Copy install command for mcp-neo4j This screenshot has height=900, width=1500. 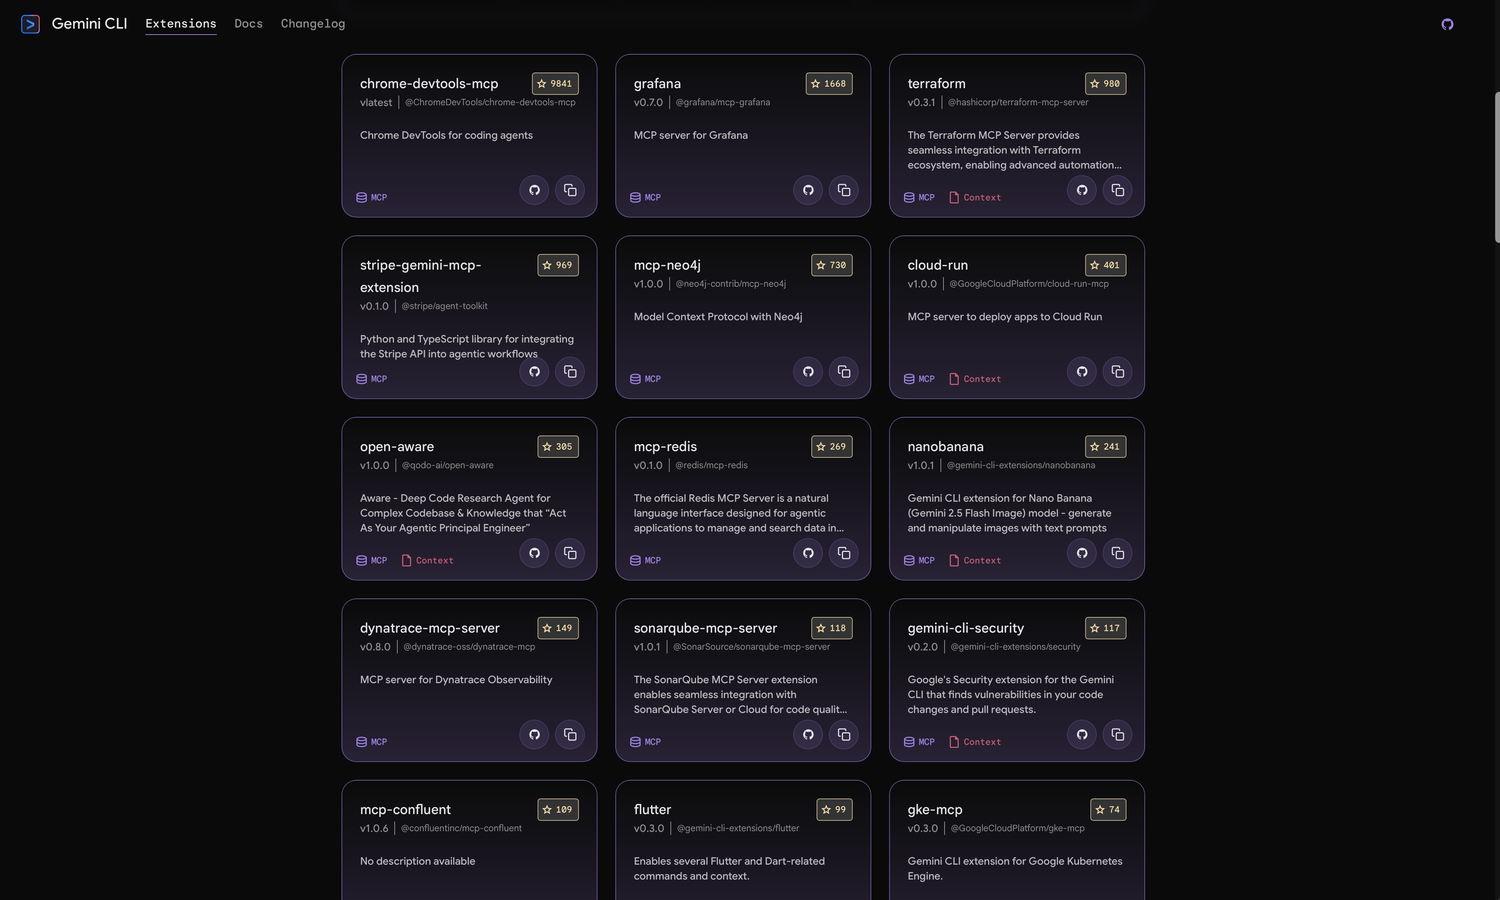pyautogui.click(x=844, y=372)
